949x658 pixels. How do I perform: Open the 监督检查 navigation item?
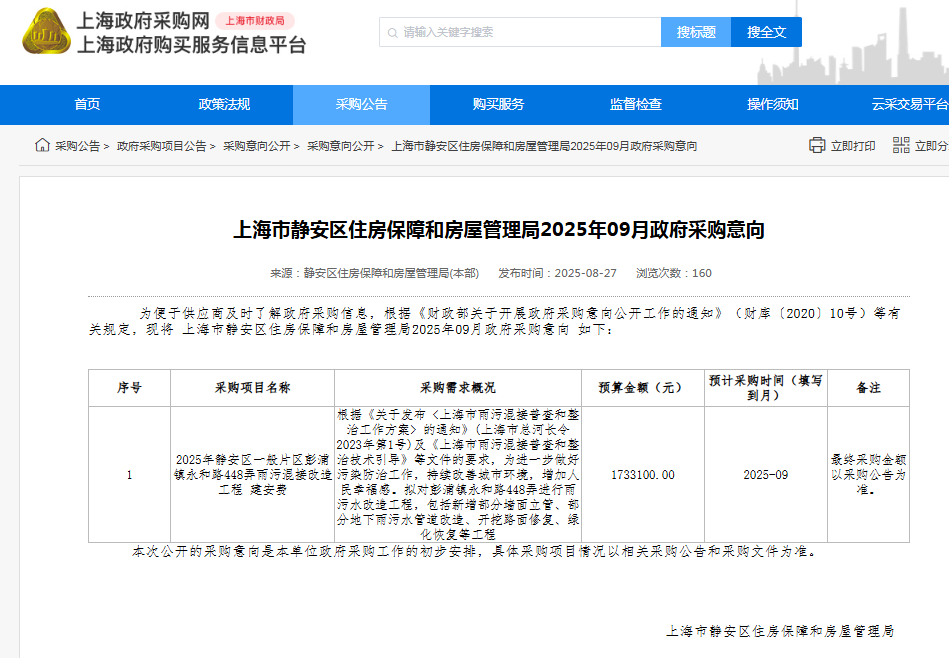pyautogui.click(x=635, y=105)
